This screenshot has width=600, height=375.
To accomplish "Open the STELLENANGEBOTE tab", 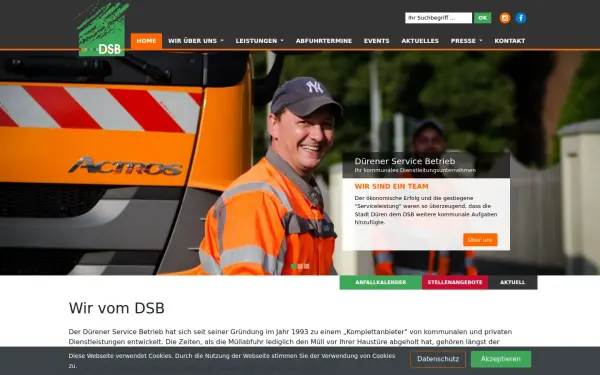I will coord(455,282).
